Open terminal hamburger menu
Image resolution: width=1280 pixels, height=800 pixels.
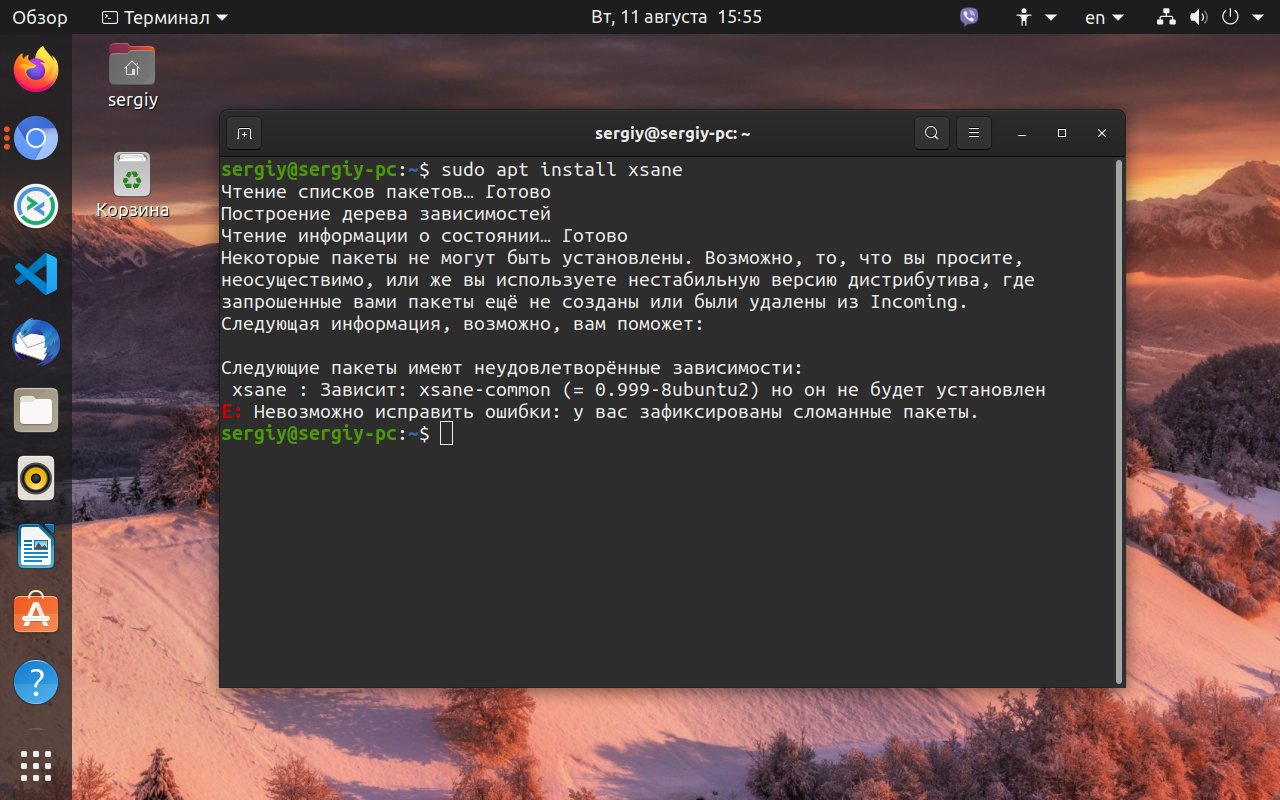tap(974, 133)
